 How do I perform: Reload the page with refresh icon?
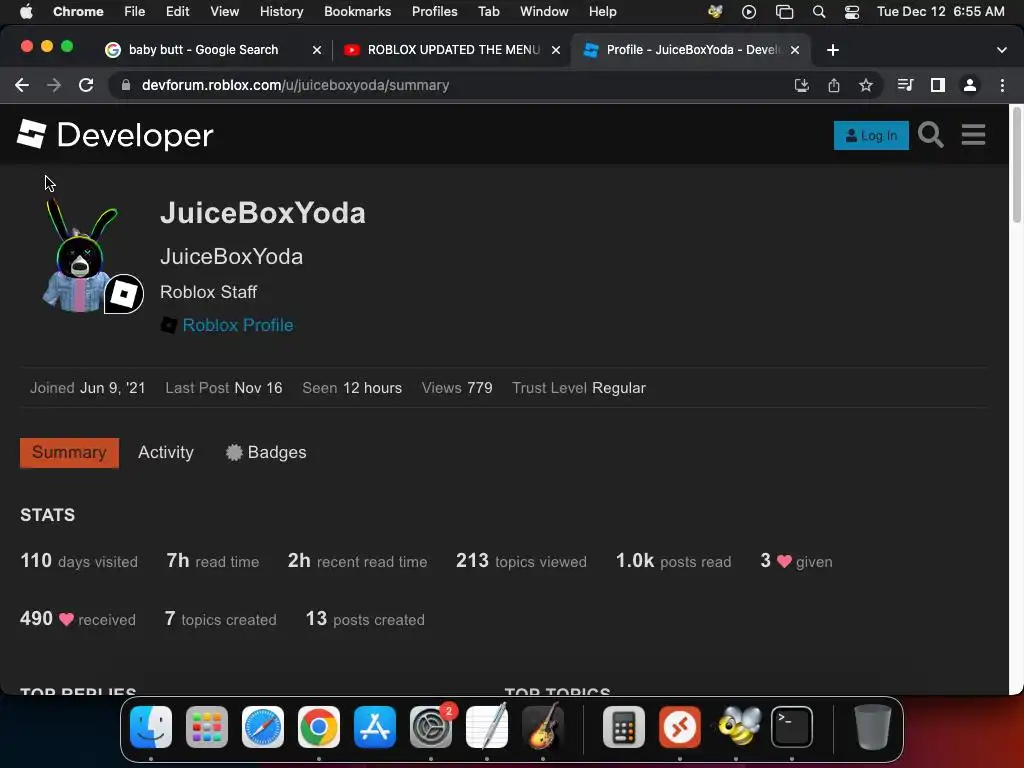click(x=86, y=85)
